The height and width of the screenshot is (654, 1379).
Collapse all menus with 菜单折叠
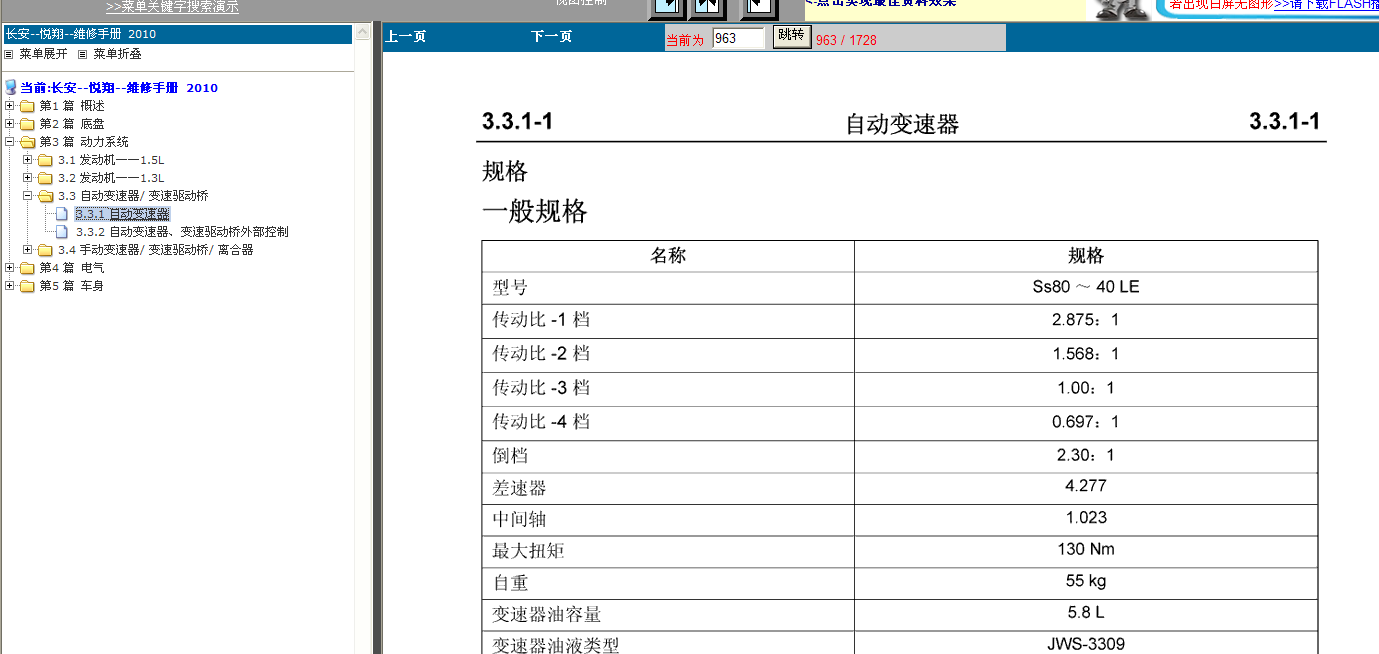(117, 54)
